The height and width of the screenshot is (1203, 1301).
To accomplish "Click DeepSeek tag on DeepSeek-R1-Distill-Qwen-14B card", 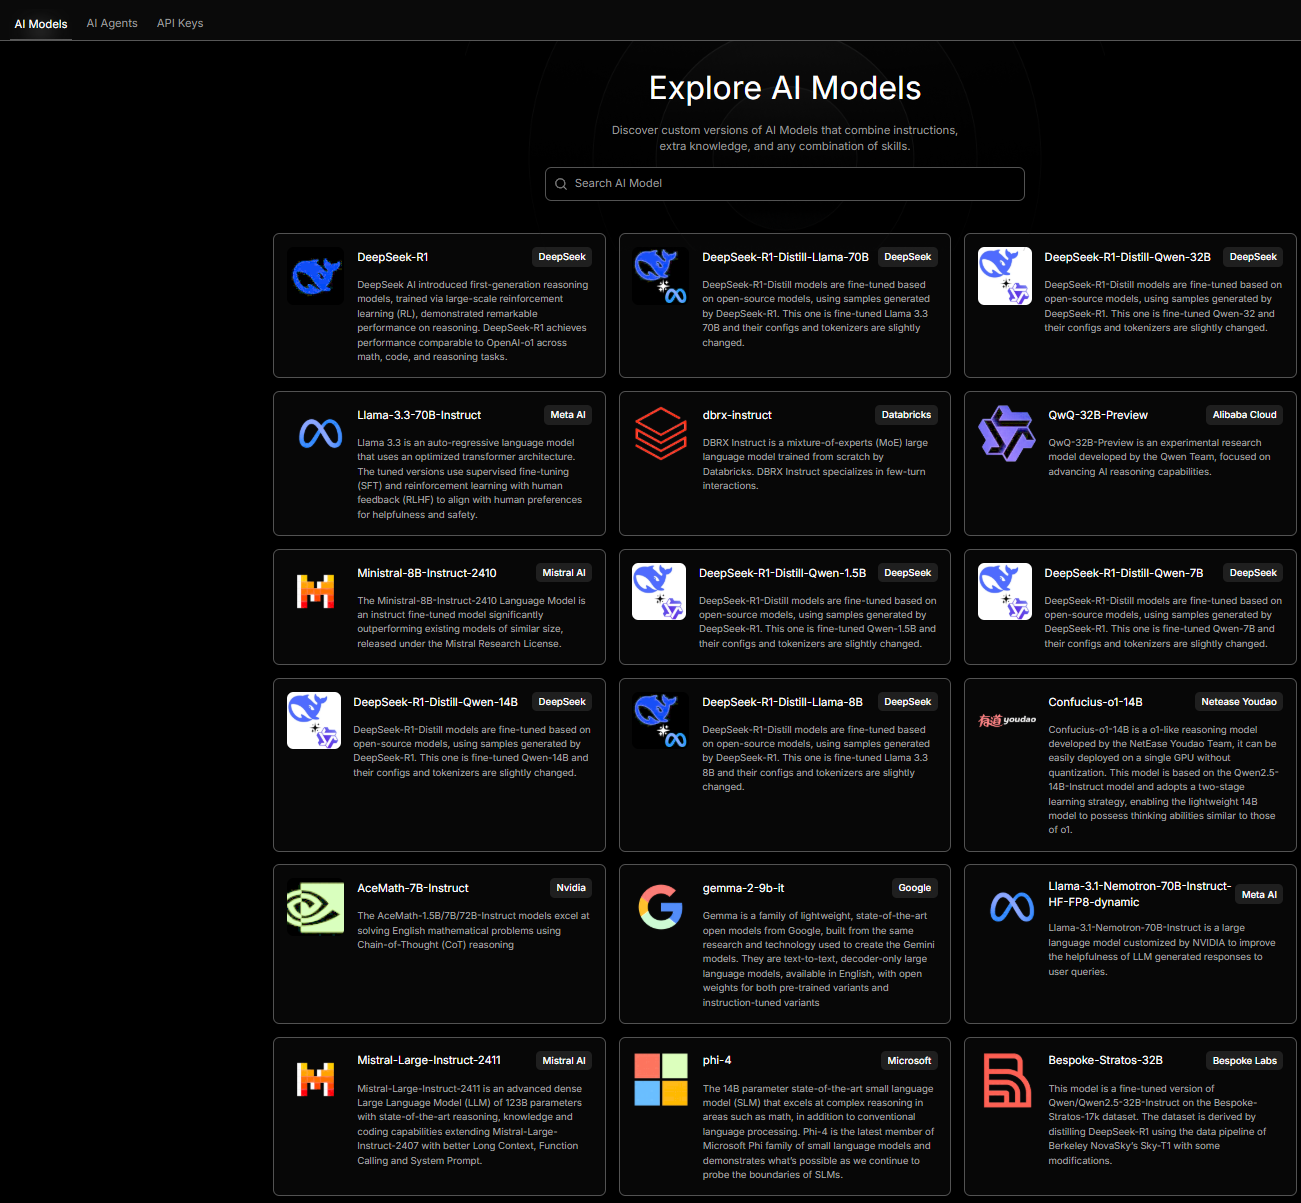I will [x=562, y=702].
